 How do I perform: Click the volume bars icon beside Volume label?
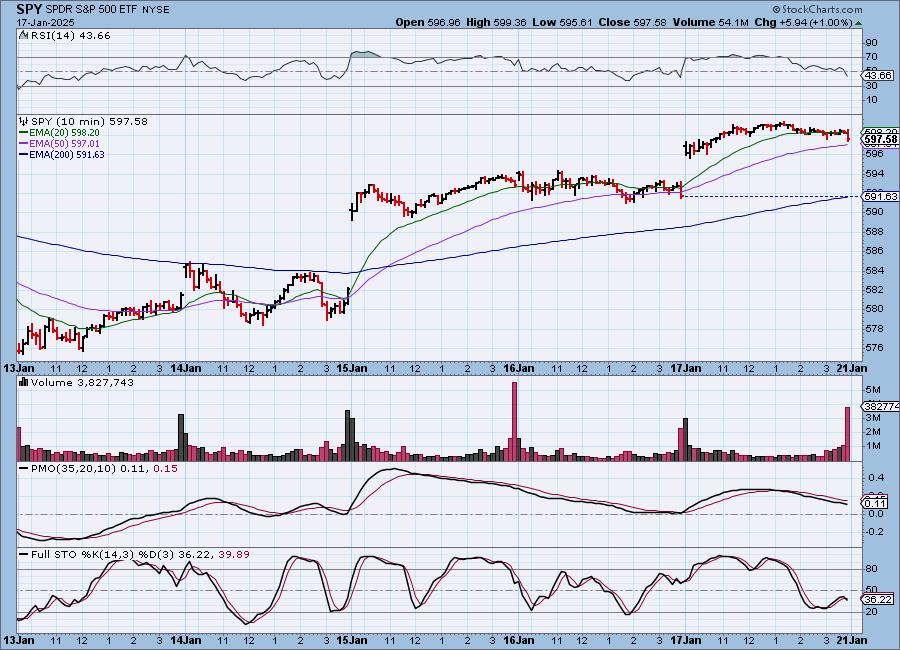tap(24, 382)
